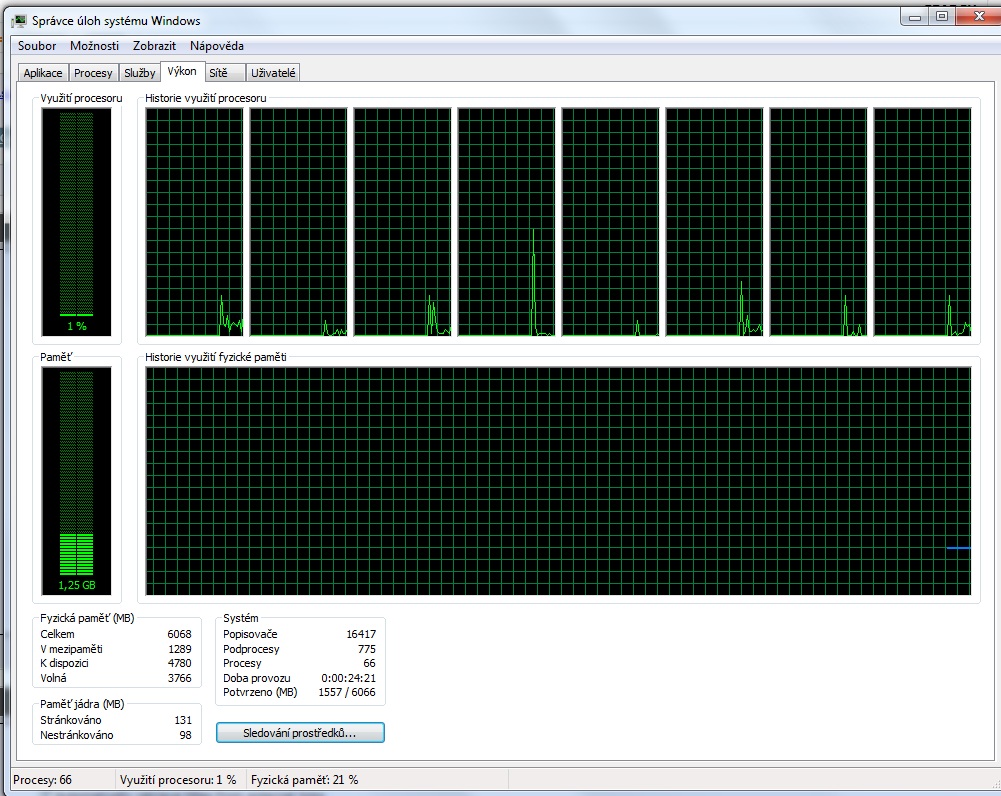The width and height of the screenshot is (1001, 796).
Task: Click status bar text Procesy: 66
Action: point(42,779)
